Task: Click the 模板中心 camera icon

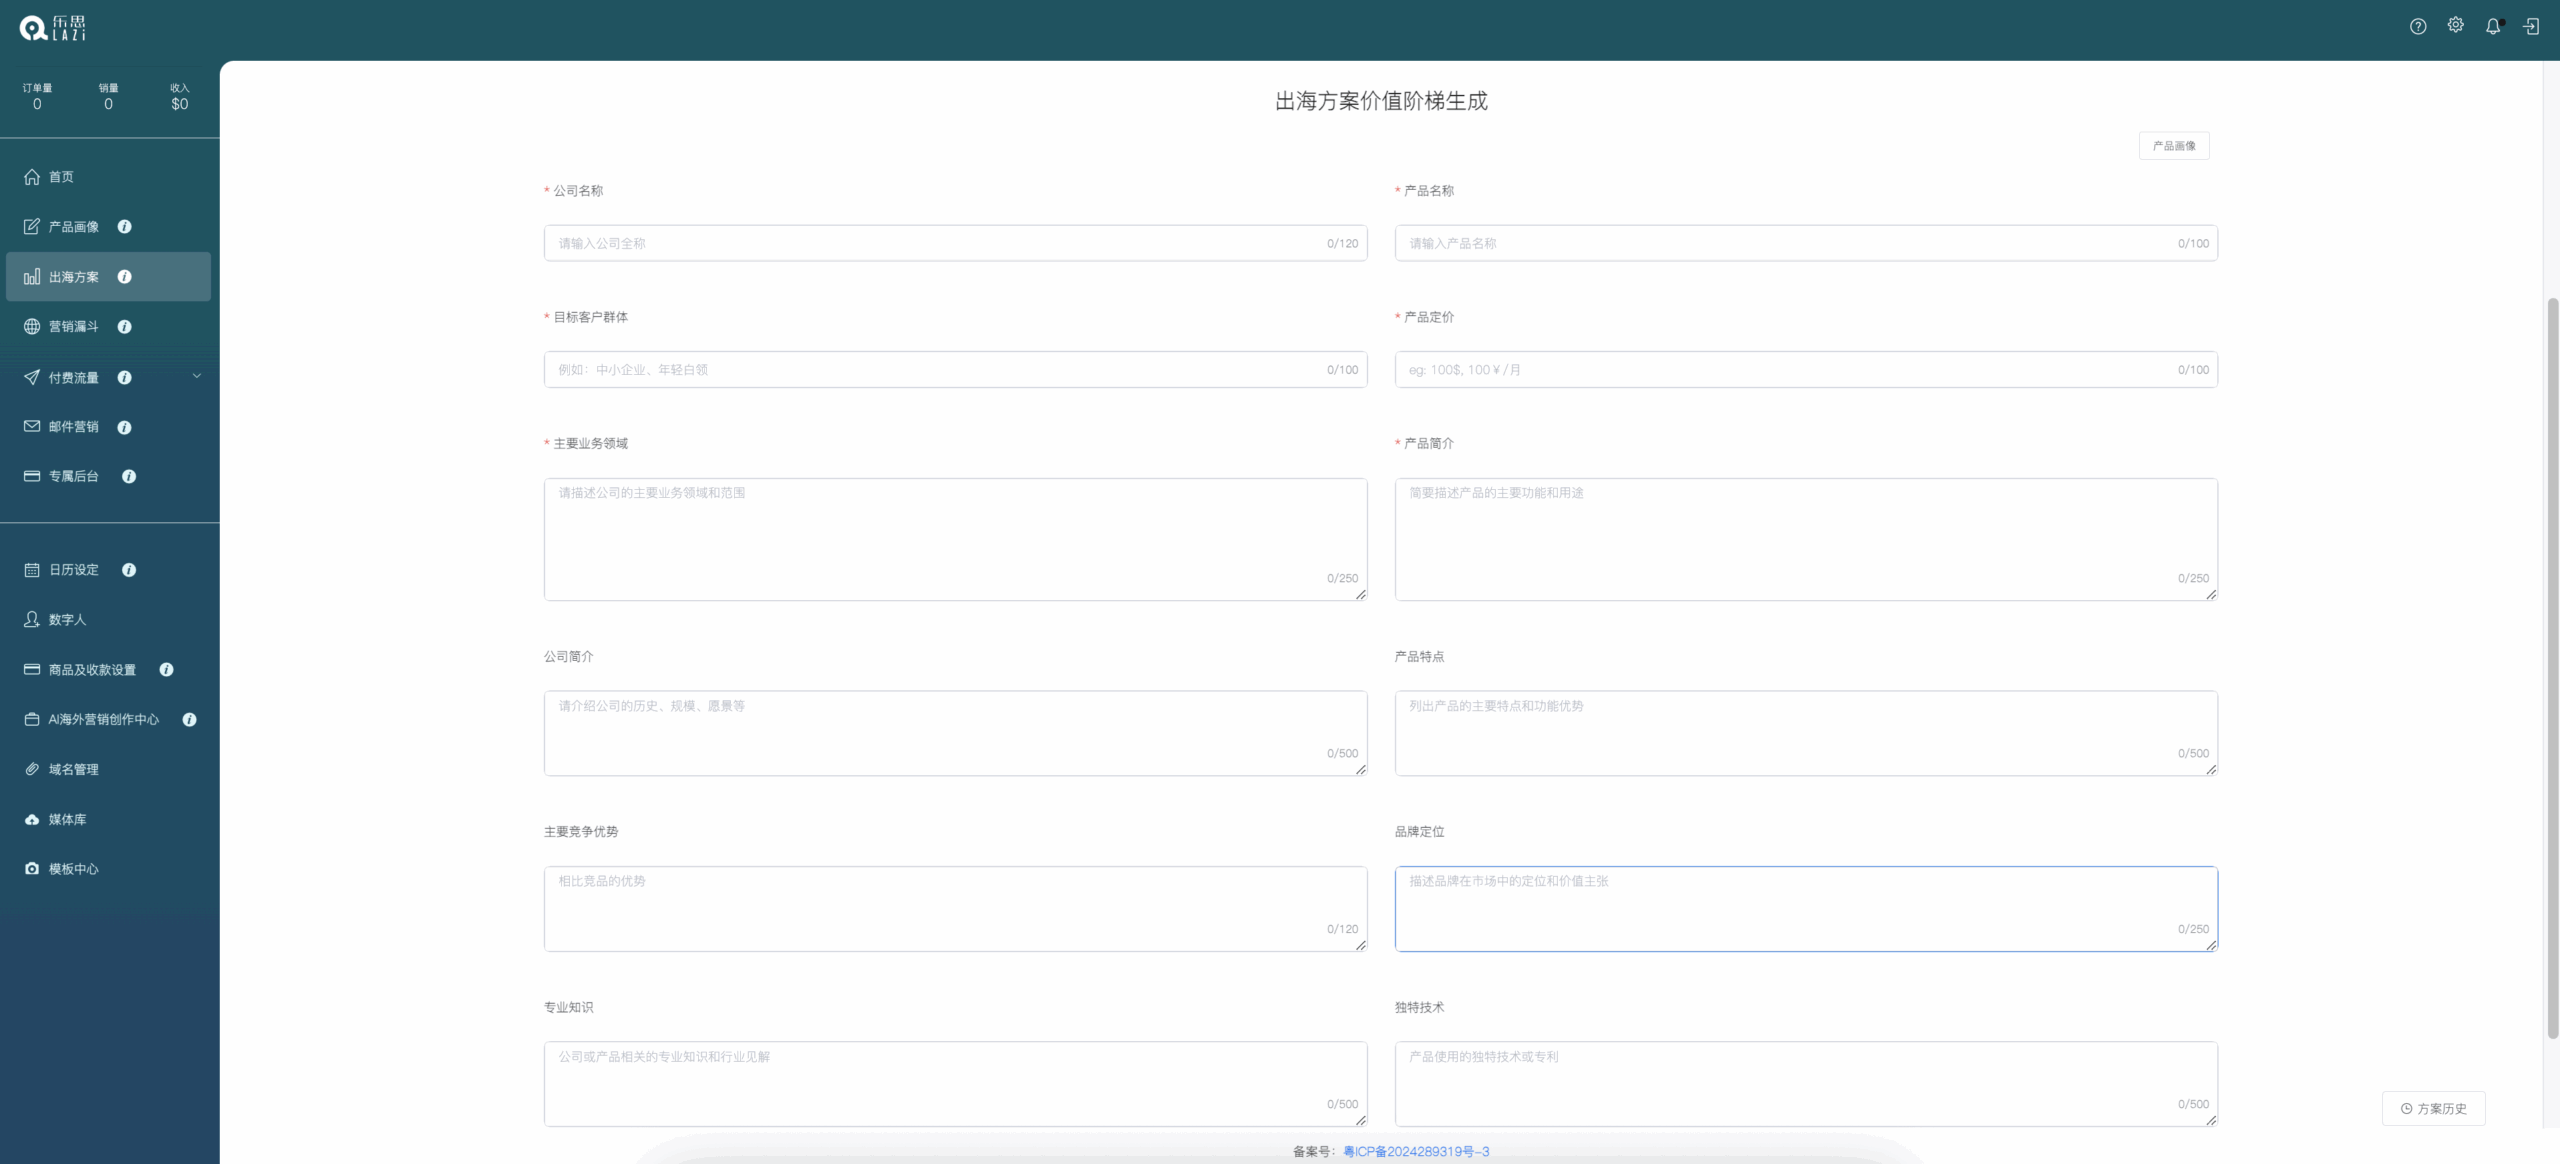Action: 32,869
